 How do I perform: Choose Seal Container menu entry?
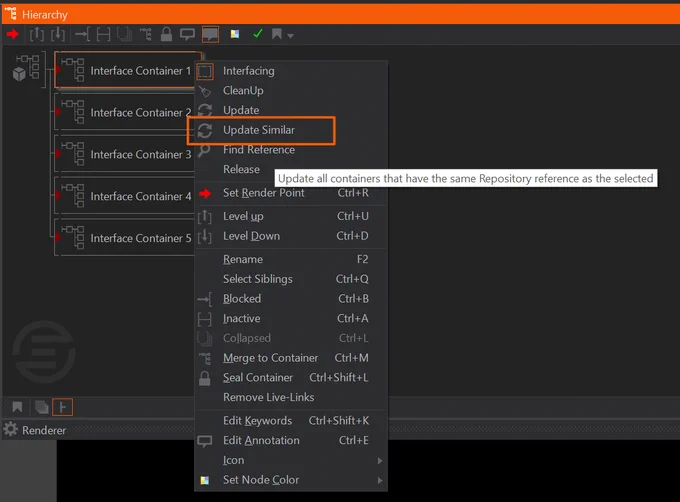click(291, 378)
